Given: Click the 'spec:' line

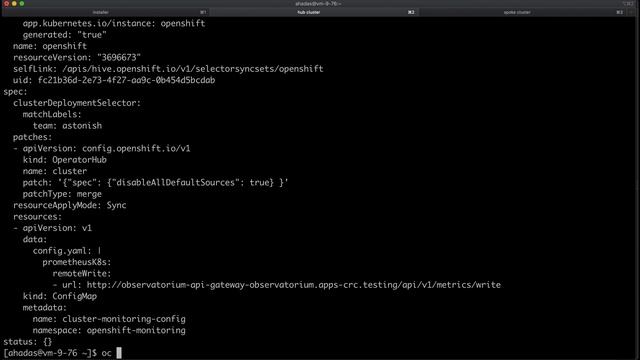Looking at the screenshot, I should click(15, 91).
